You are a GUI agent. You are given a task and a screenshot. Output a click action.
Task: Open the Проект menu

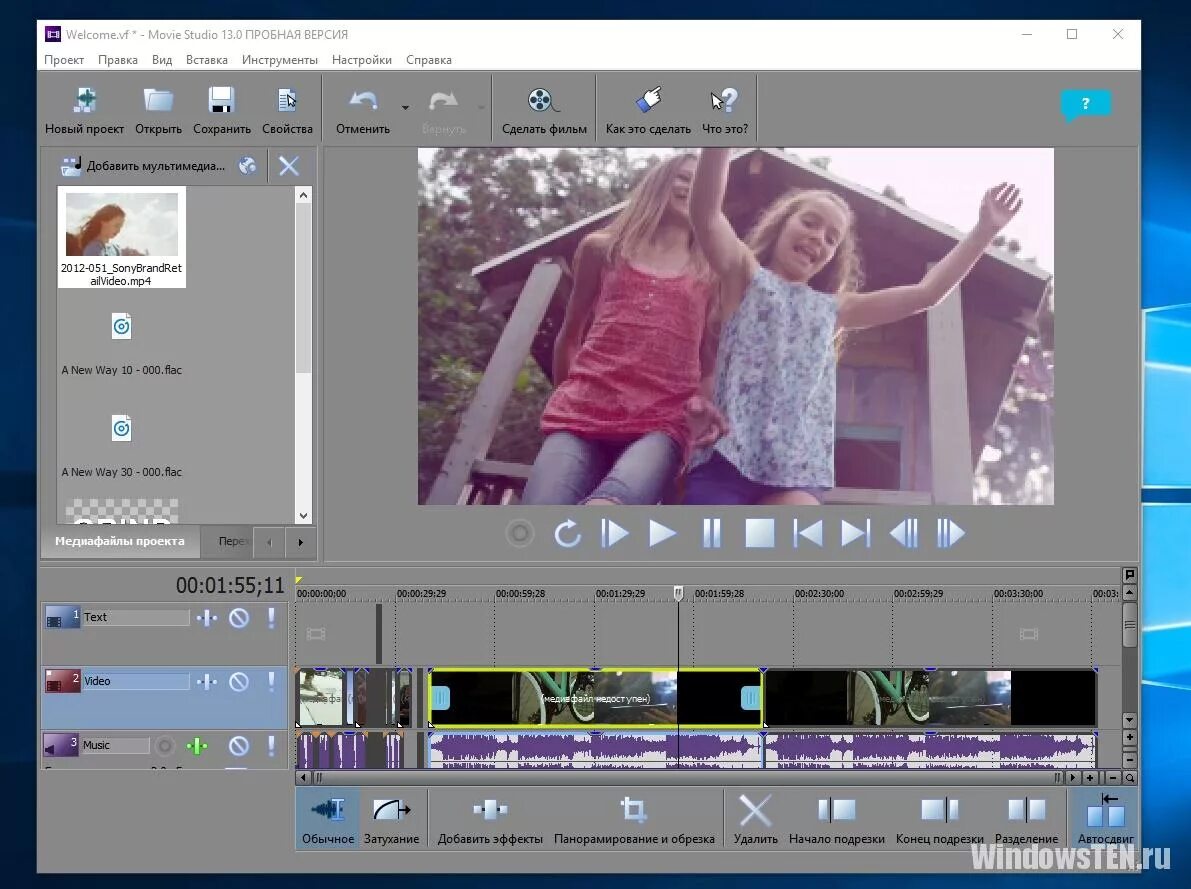(x=64, y=60)
